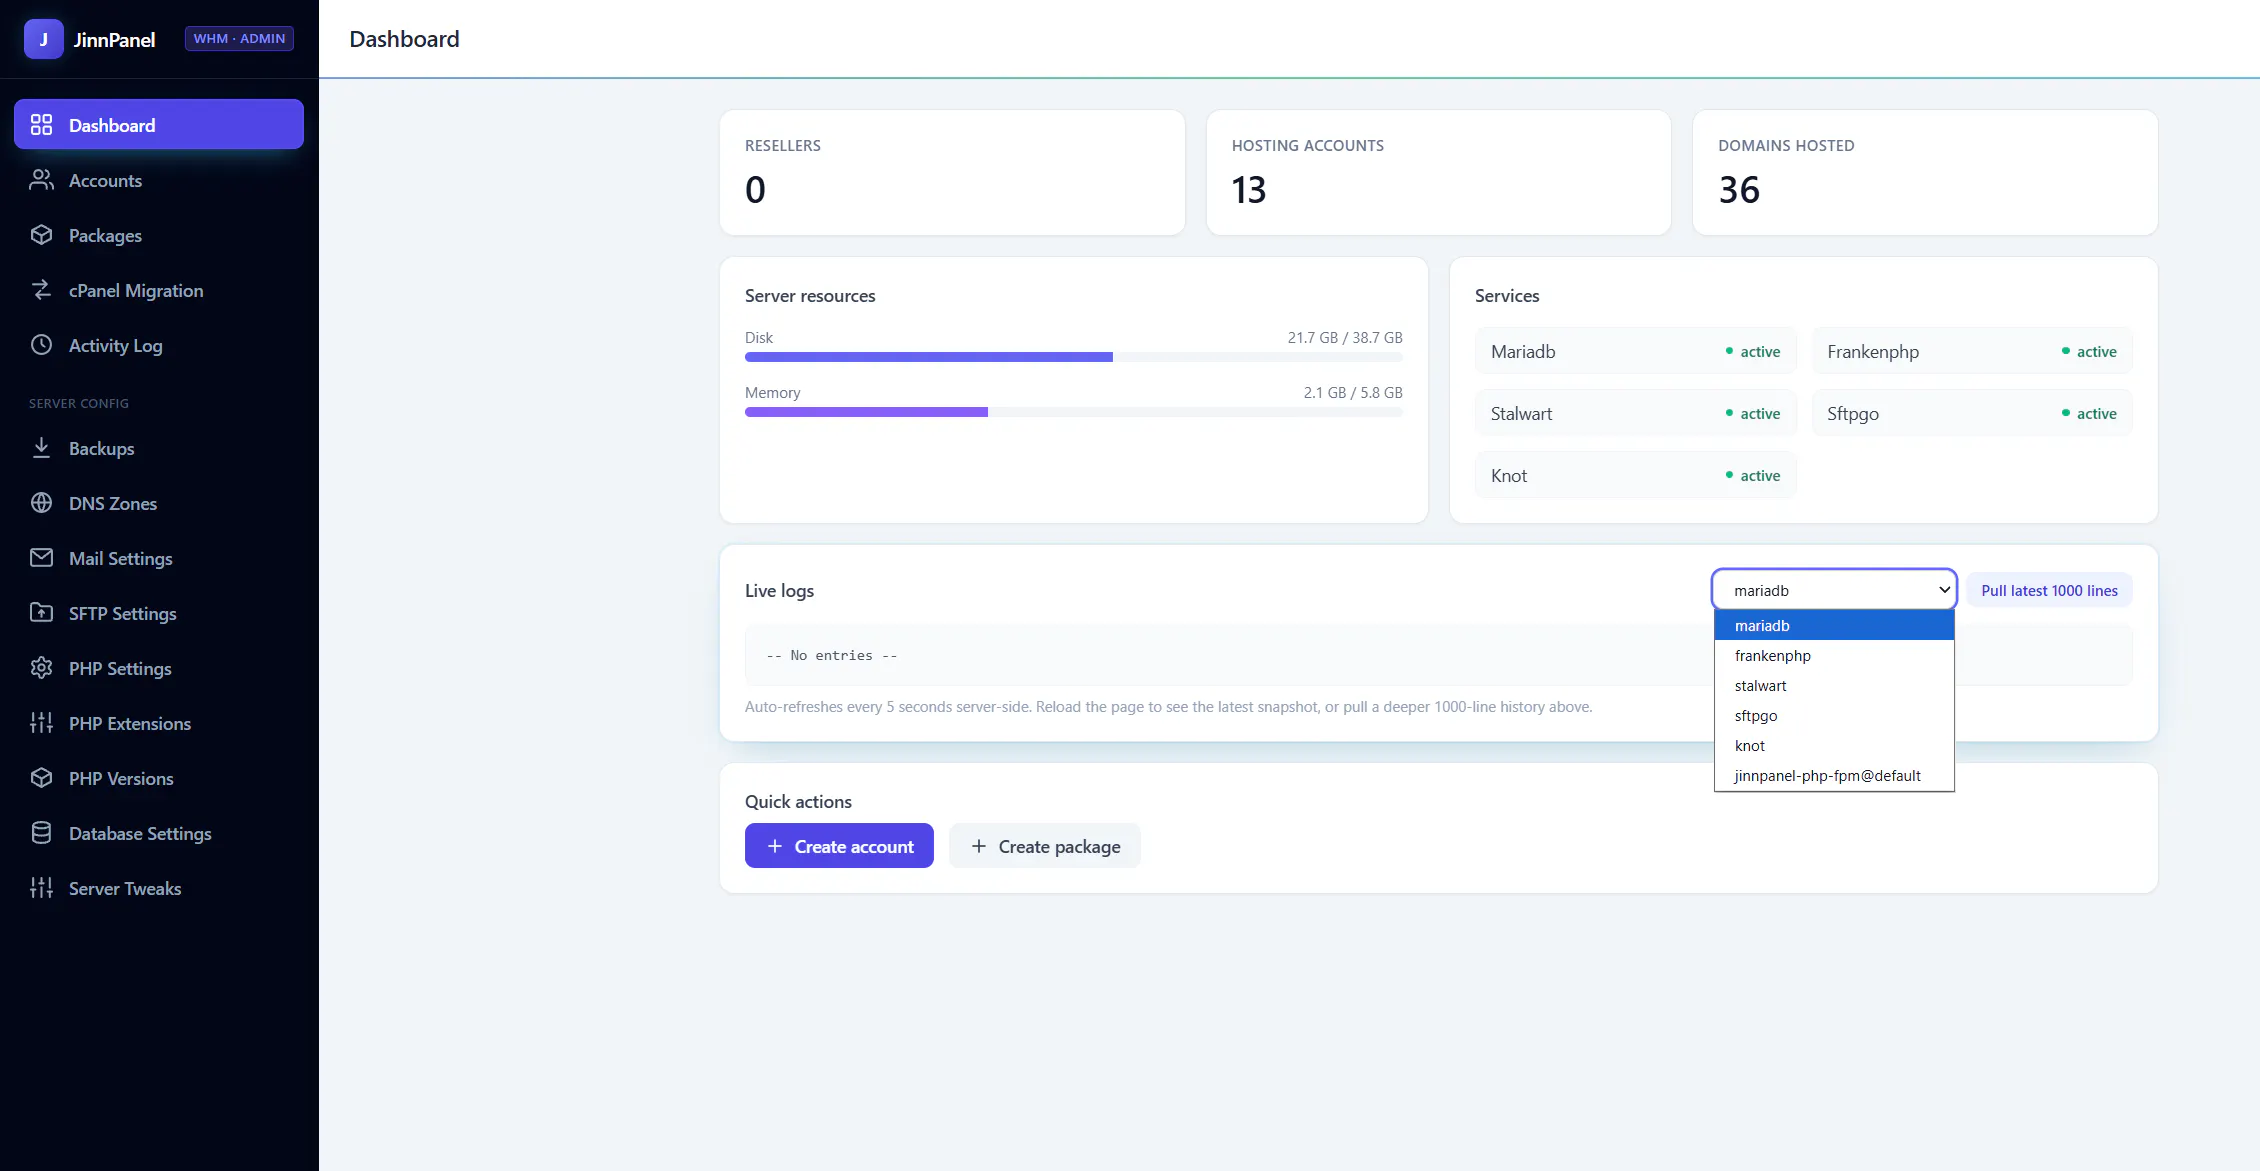The height and width of the screenshot is (1171, 2260).
Task: Click the WHM · ADMIN badge
Action: coord(239,39)
